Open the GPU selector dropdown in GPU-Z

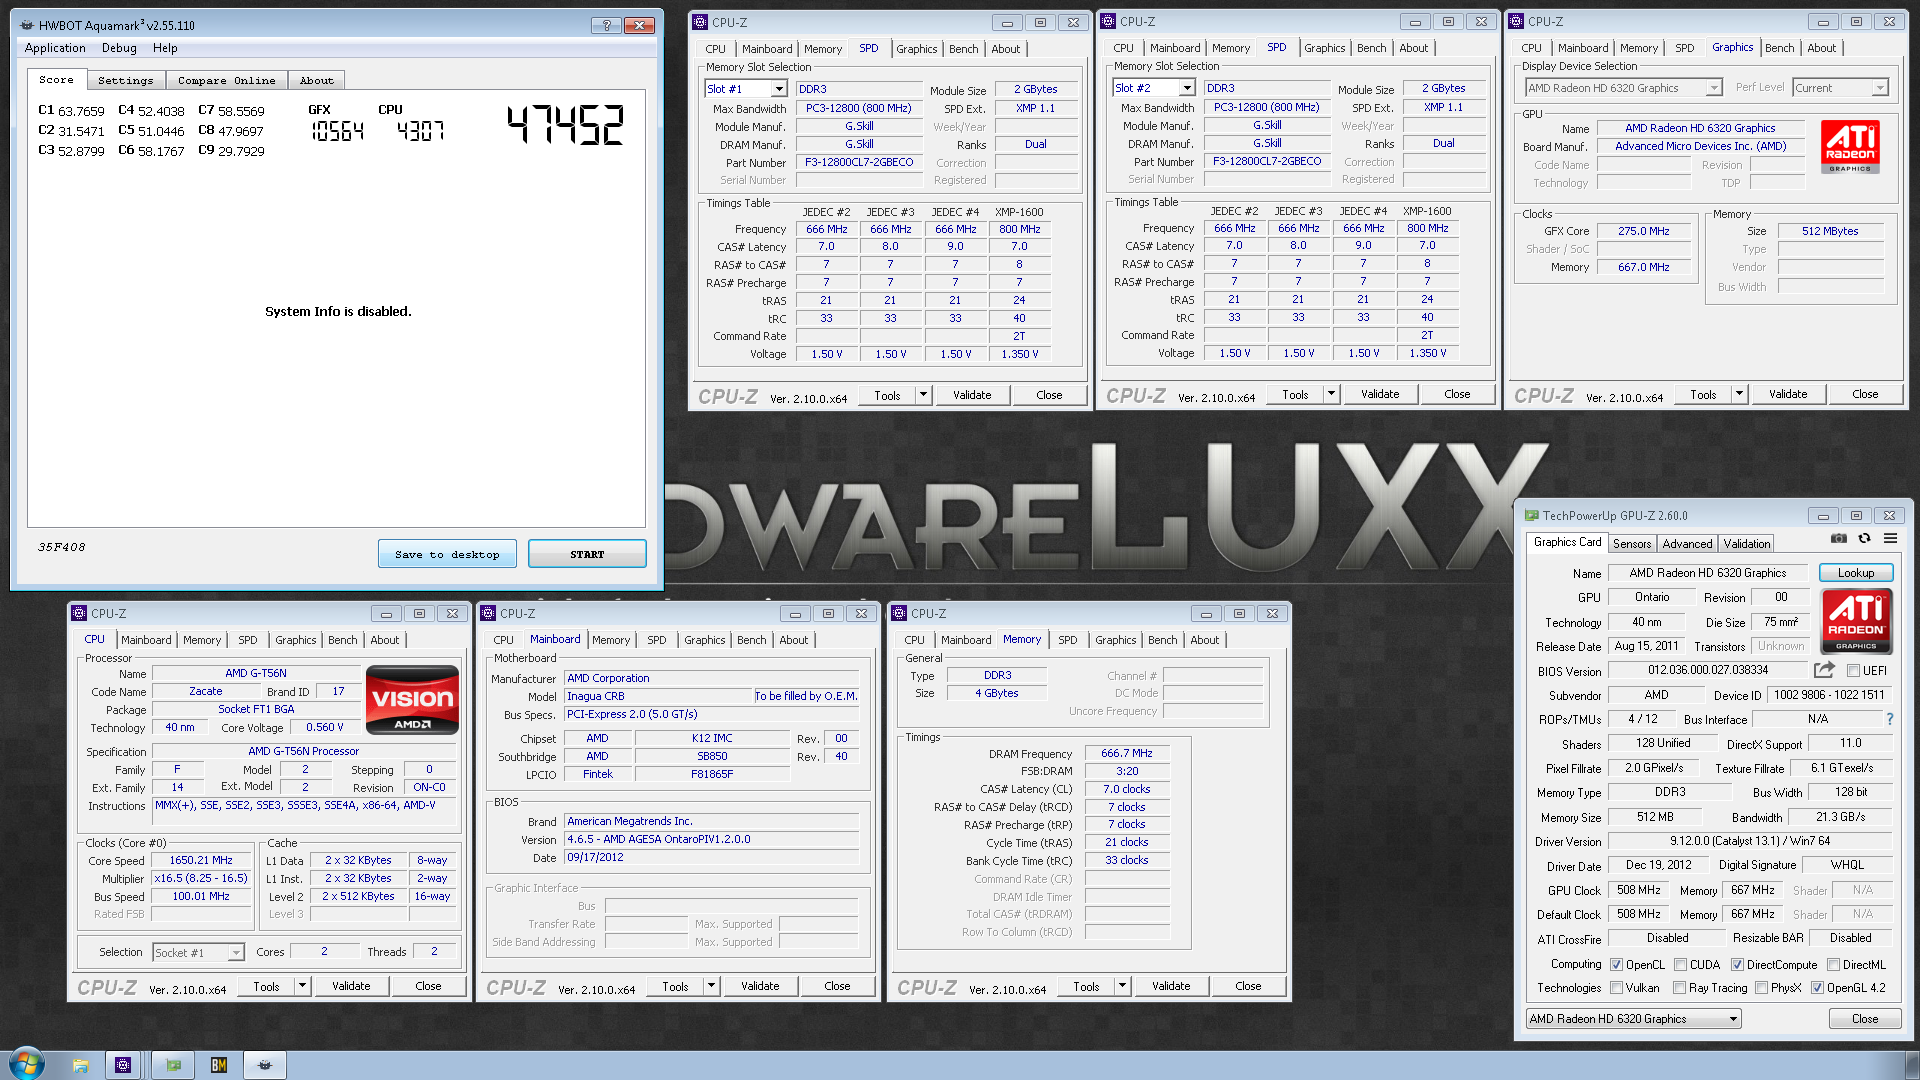click(1634, 1019)
